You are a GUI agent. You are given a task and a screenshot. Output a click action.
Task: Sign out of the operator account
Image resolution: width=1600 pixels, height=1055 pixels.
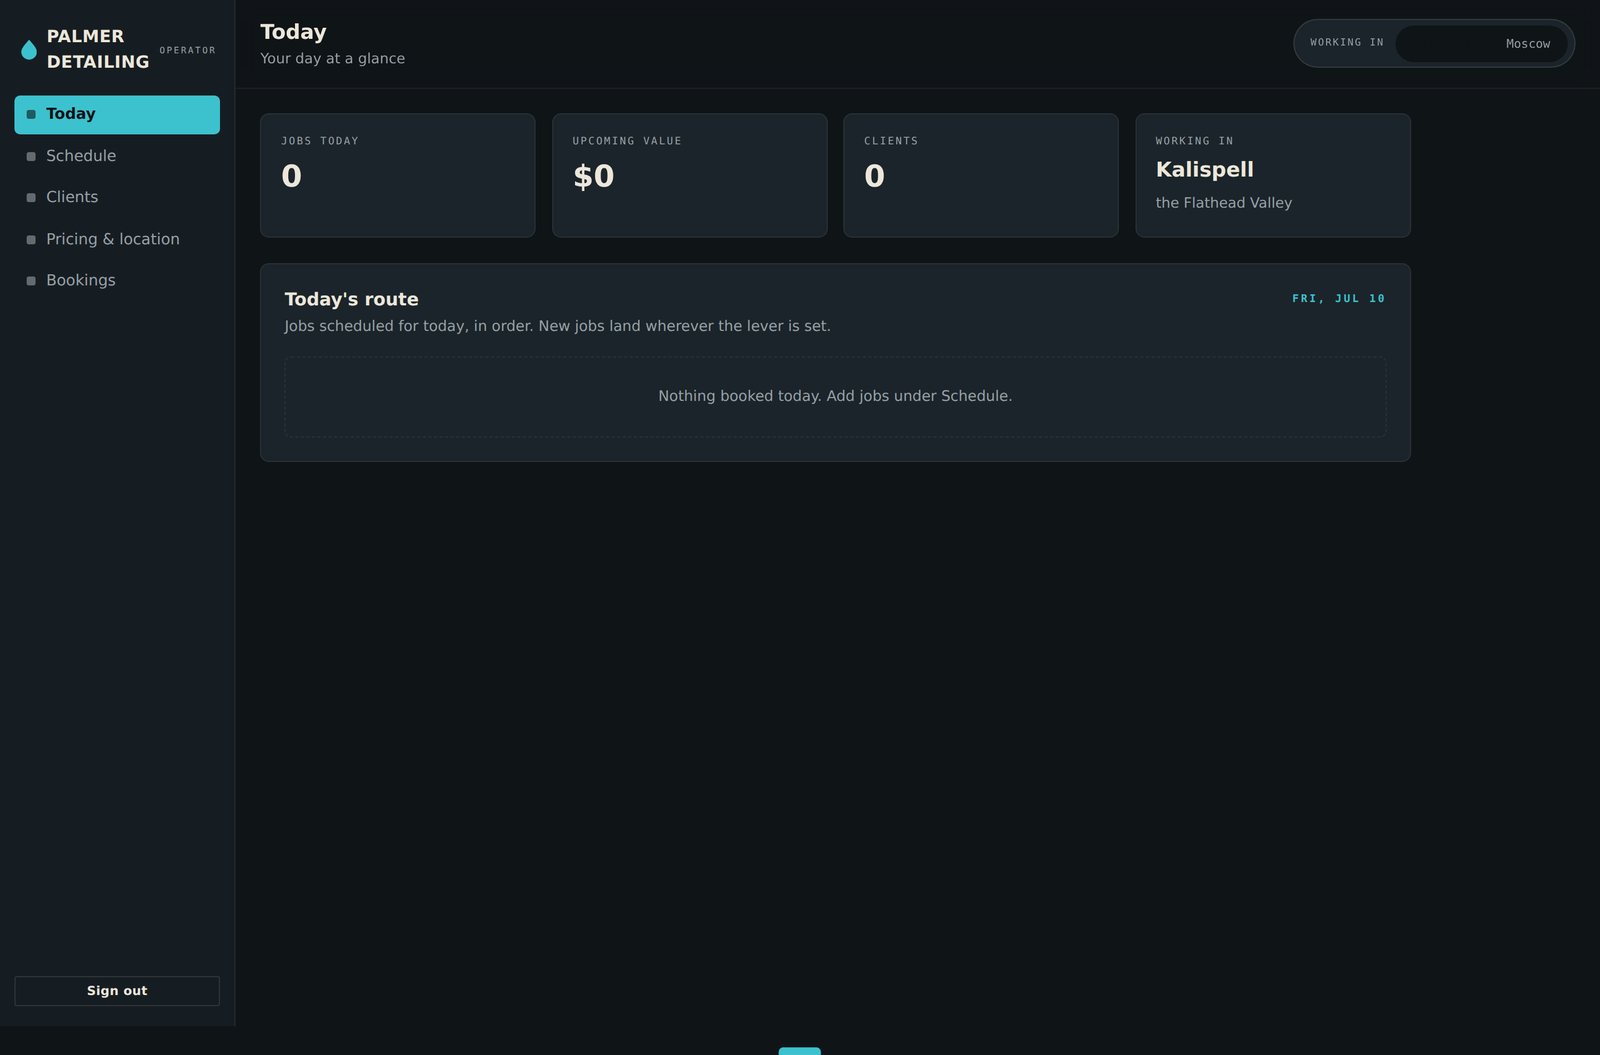pyautogui.click(x=117, y=991)
